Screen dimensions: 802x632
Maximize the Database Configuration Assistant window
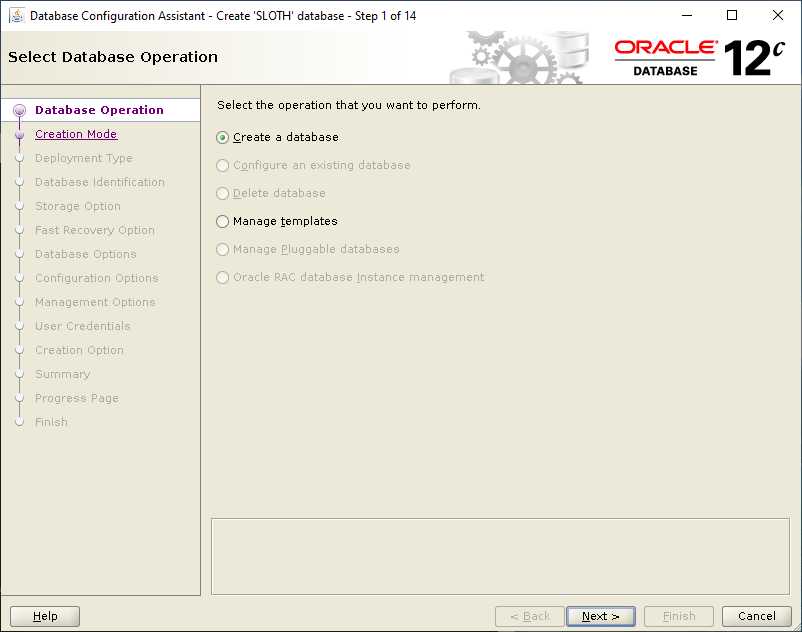point(732,15)
